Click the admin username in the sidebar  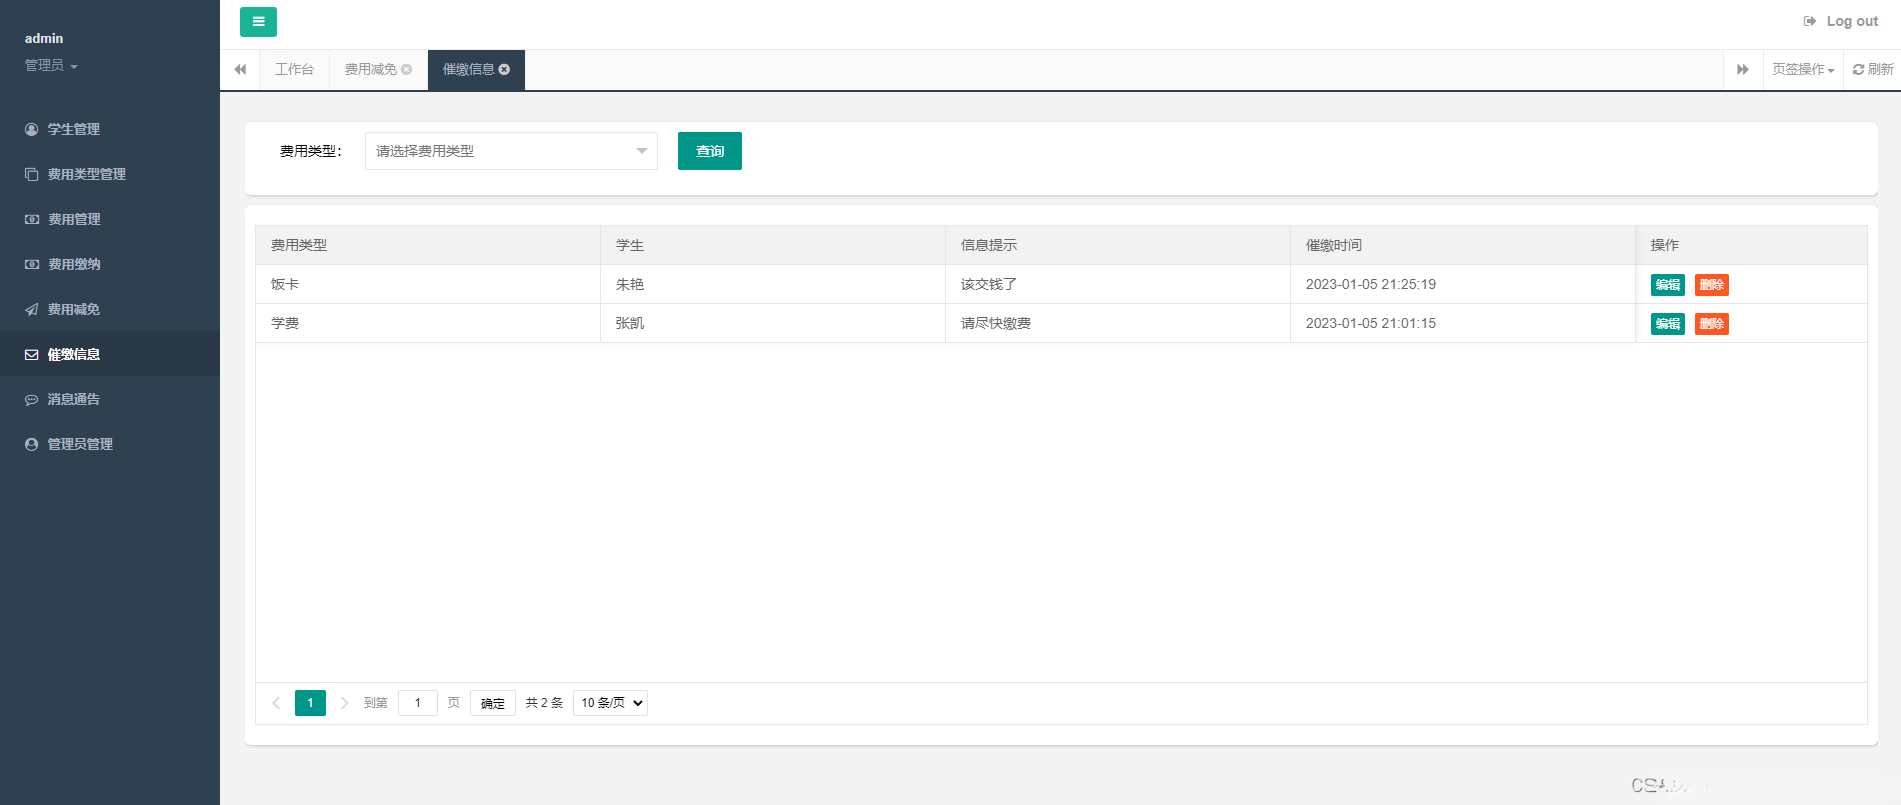click(44, 38)
